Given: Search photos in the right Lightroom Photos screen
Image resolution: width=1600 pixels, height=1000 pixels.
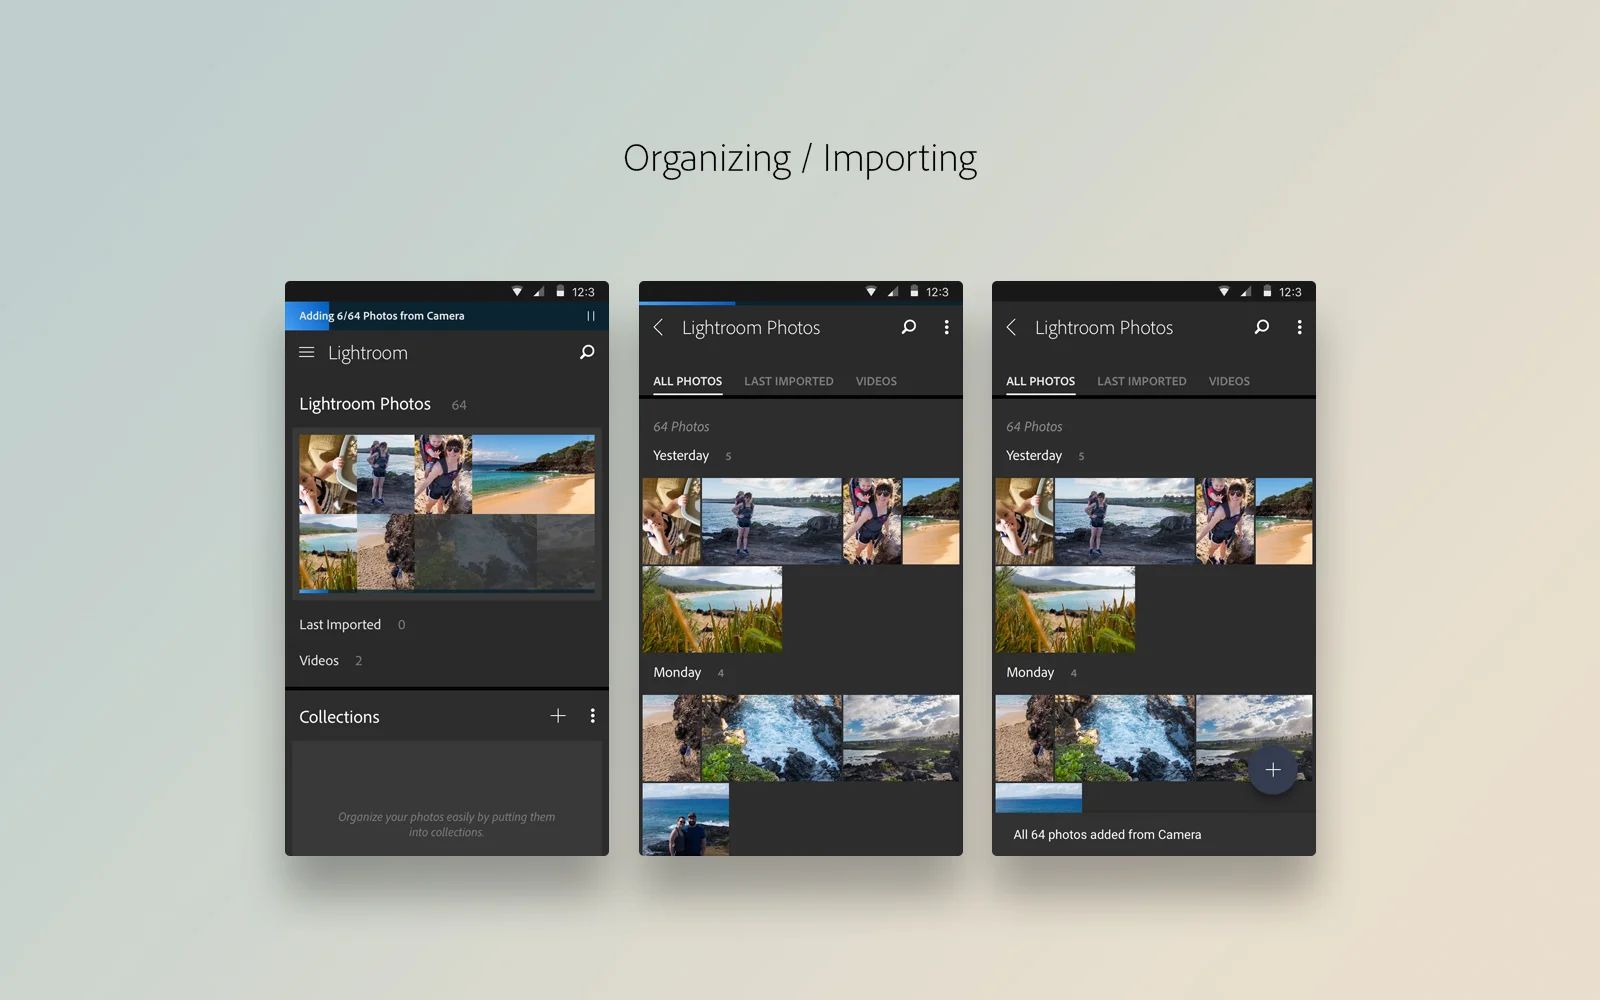Looking at the screenshot, I should point(1262,327).
